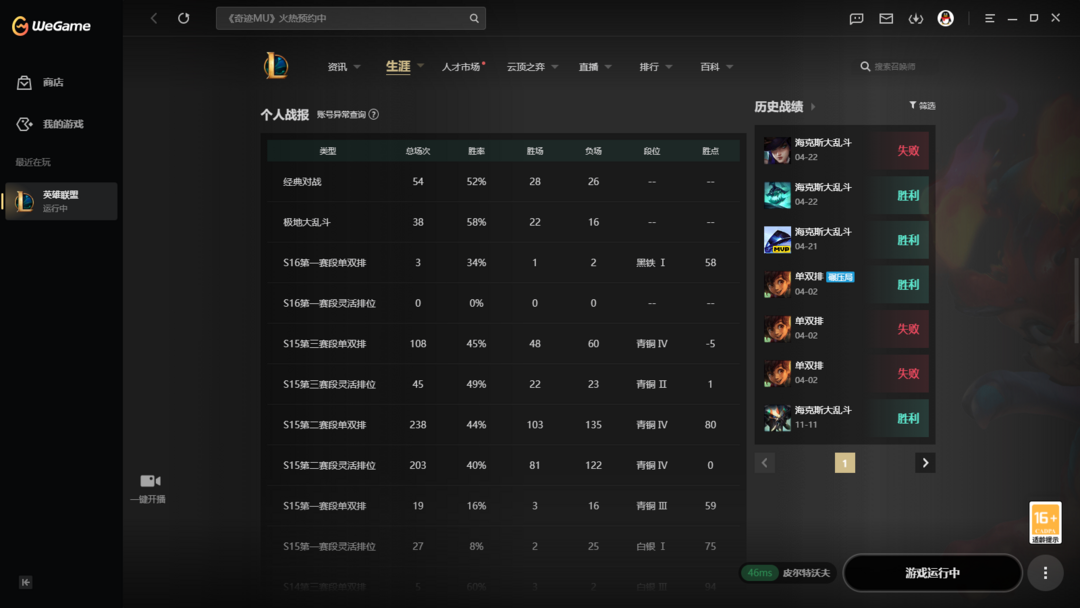Open the user avatar profile

946,19
